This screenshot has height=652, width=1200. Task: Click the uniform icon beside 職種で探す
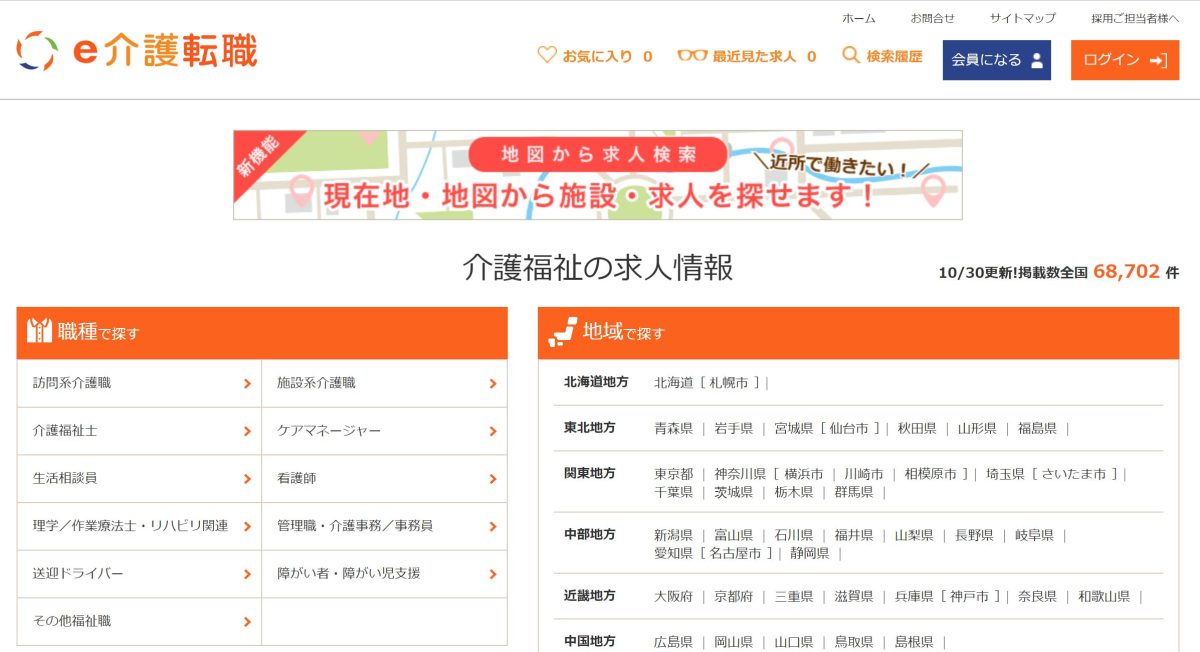39,332
